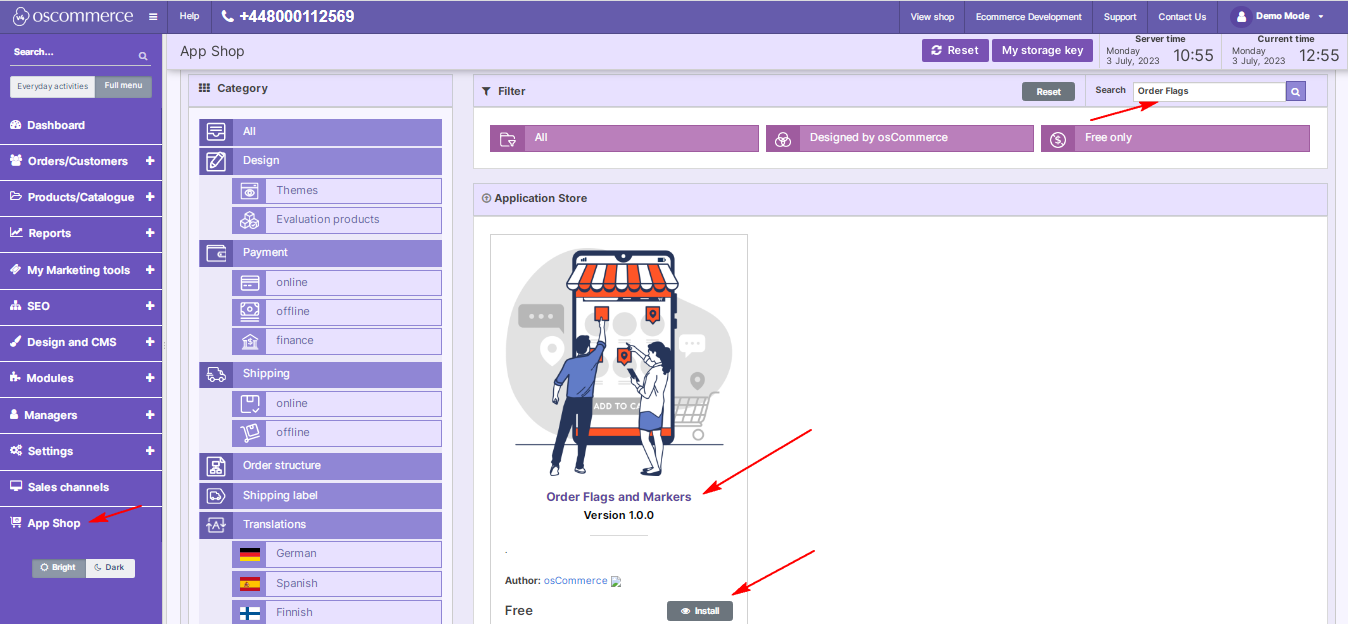Click the Shipping online box icon

250,404
